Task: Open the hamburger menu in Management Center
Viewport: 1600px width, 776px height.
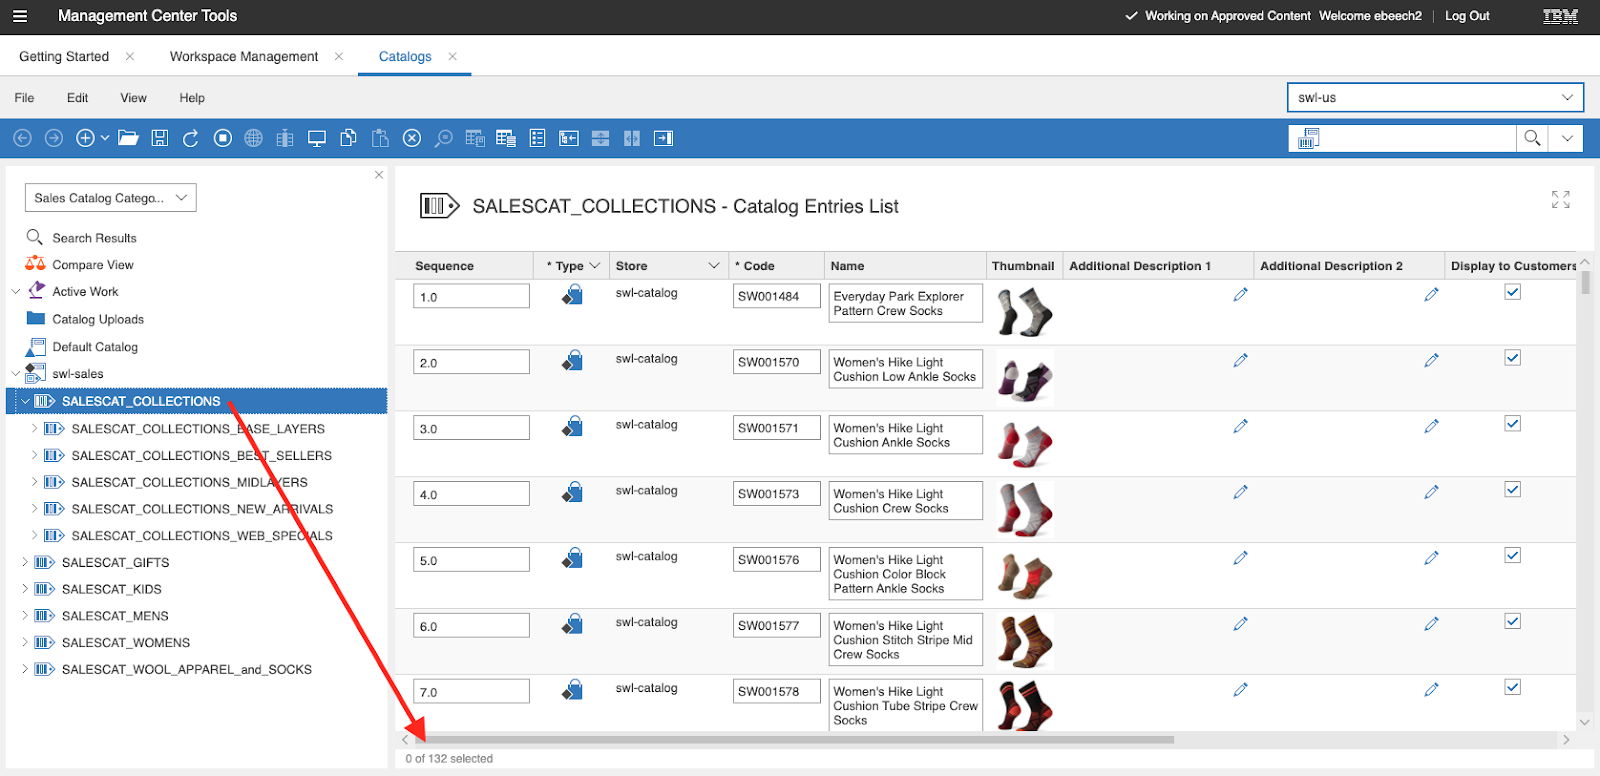Action: tap(20, 16)
